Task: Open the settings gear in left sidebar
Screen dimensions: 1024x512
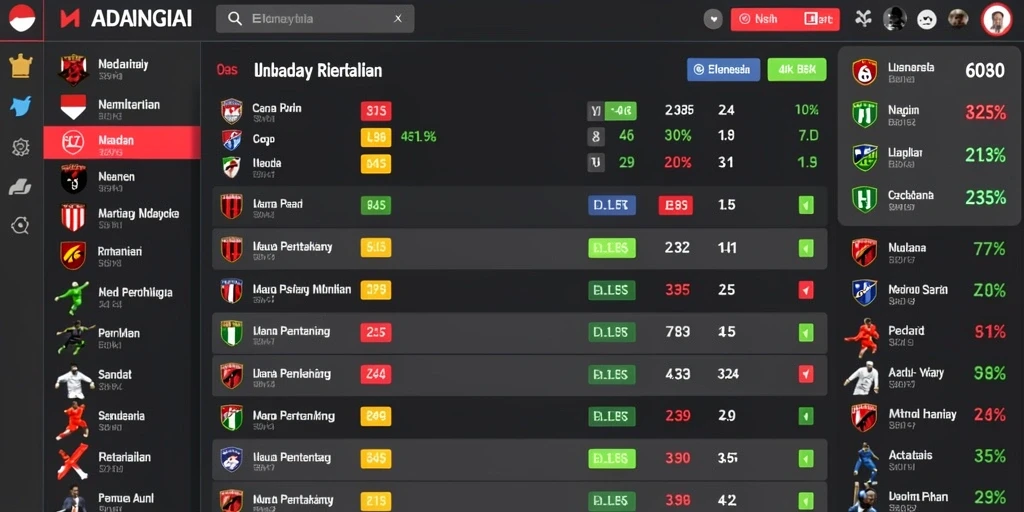Action: [x=21, y=148]
